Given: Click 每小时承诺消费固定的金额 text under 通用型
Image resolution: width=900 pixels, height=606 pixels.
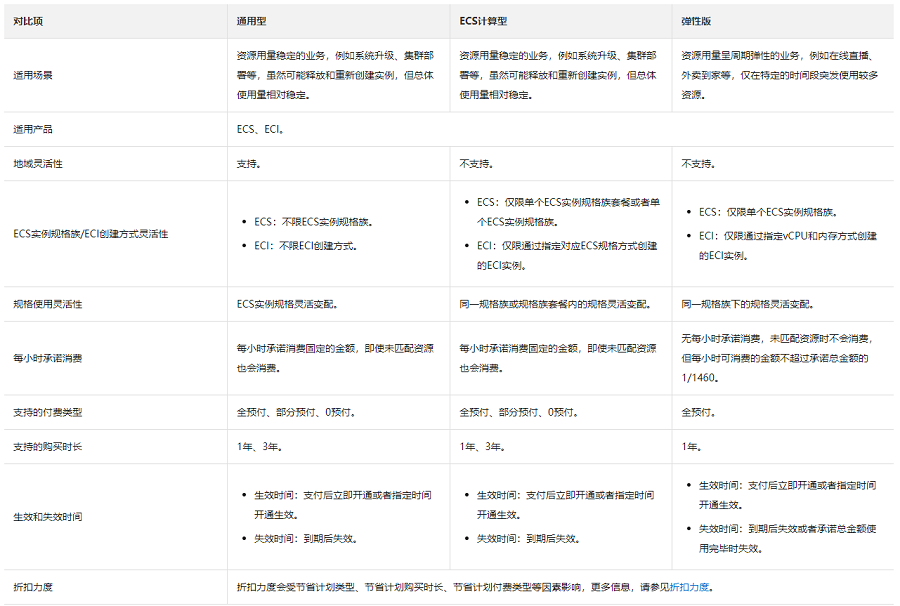Looking at the screenshot, I should 335,358.
